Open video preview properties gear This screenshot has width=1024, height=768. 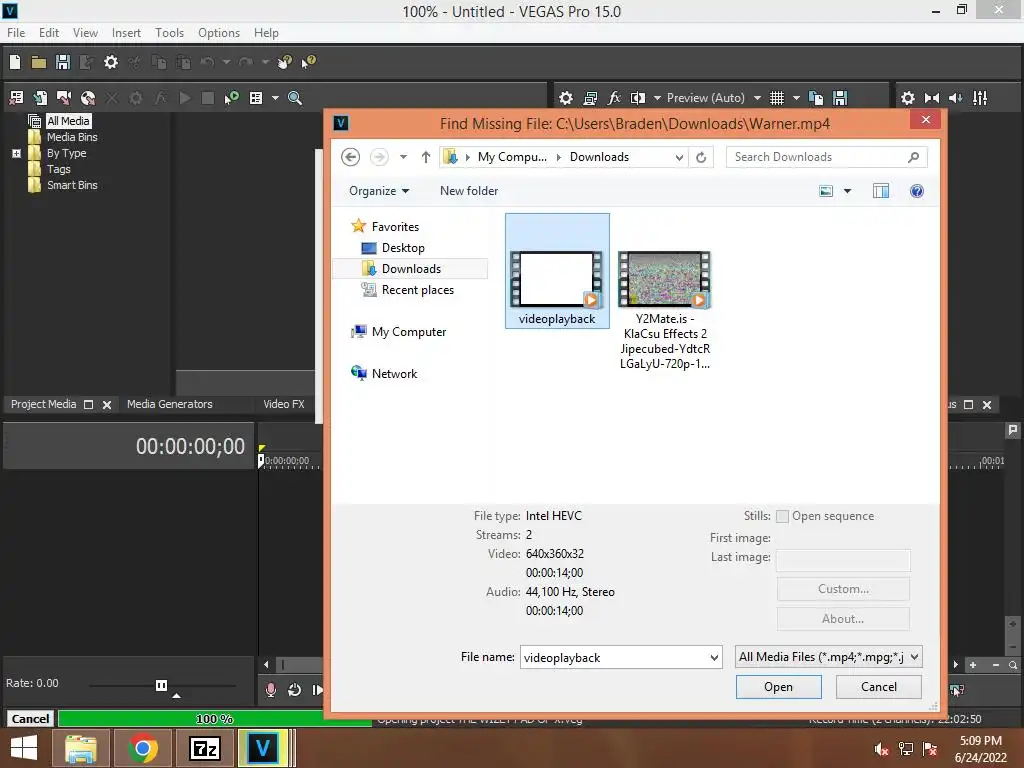[x=566, y=98]
